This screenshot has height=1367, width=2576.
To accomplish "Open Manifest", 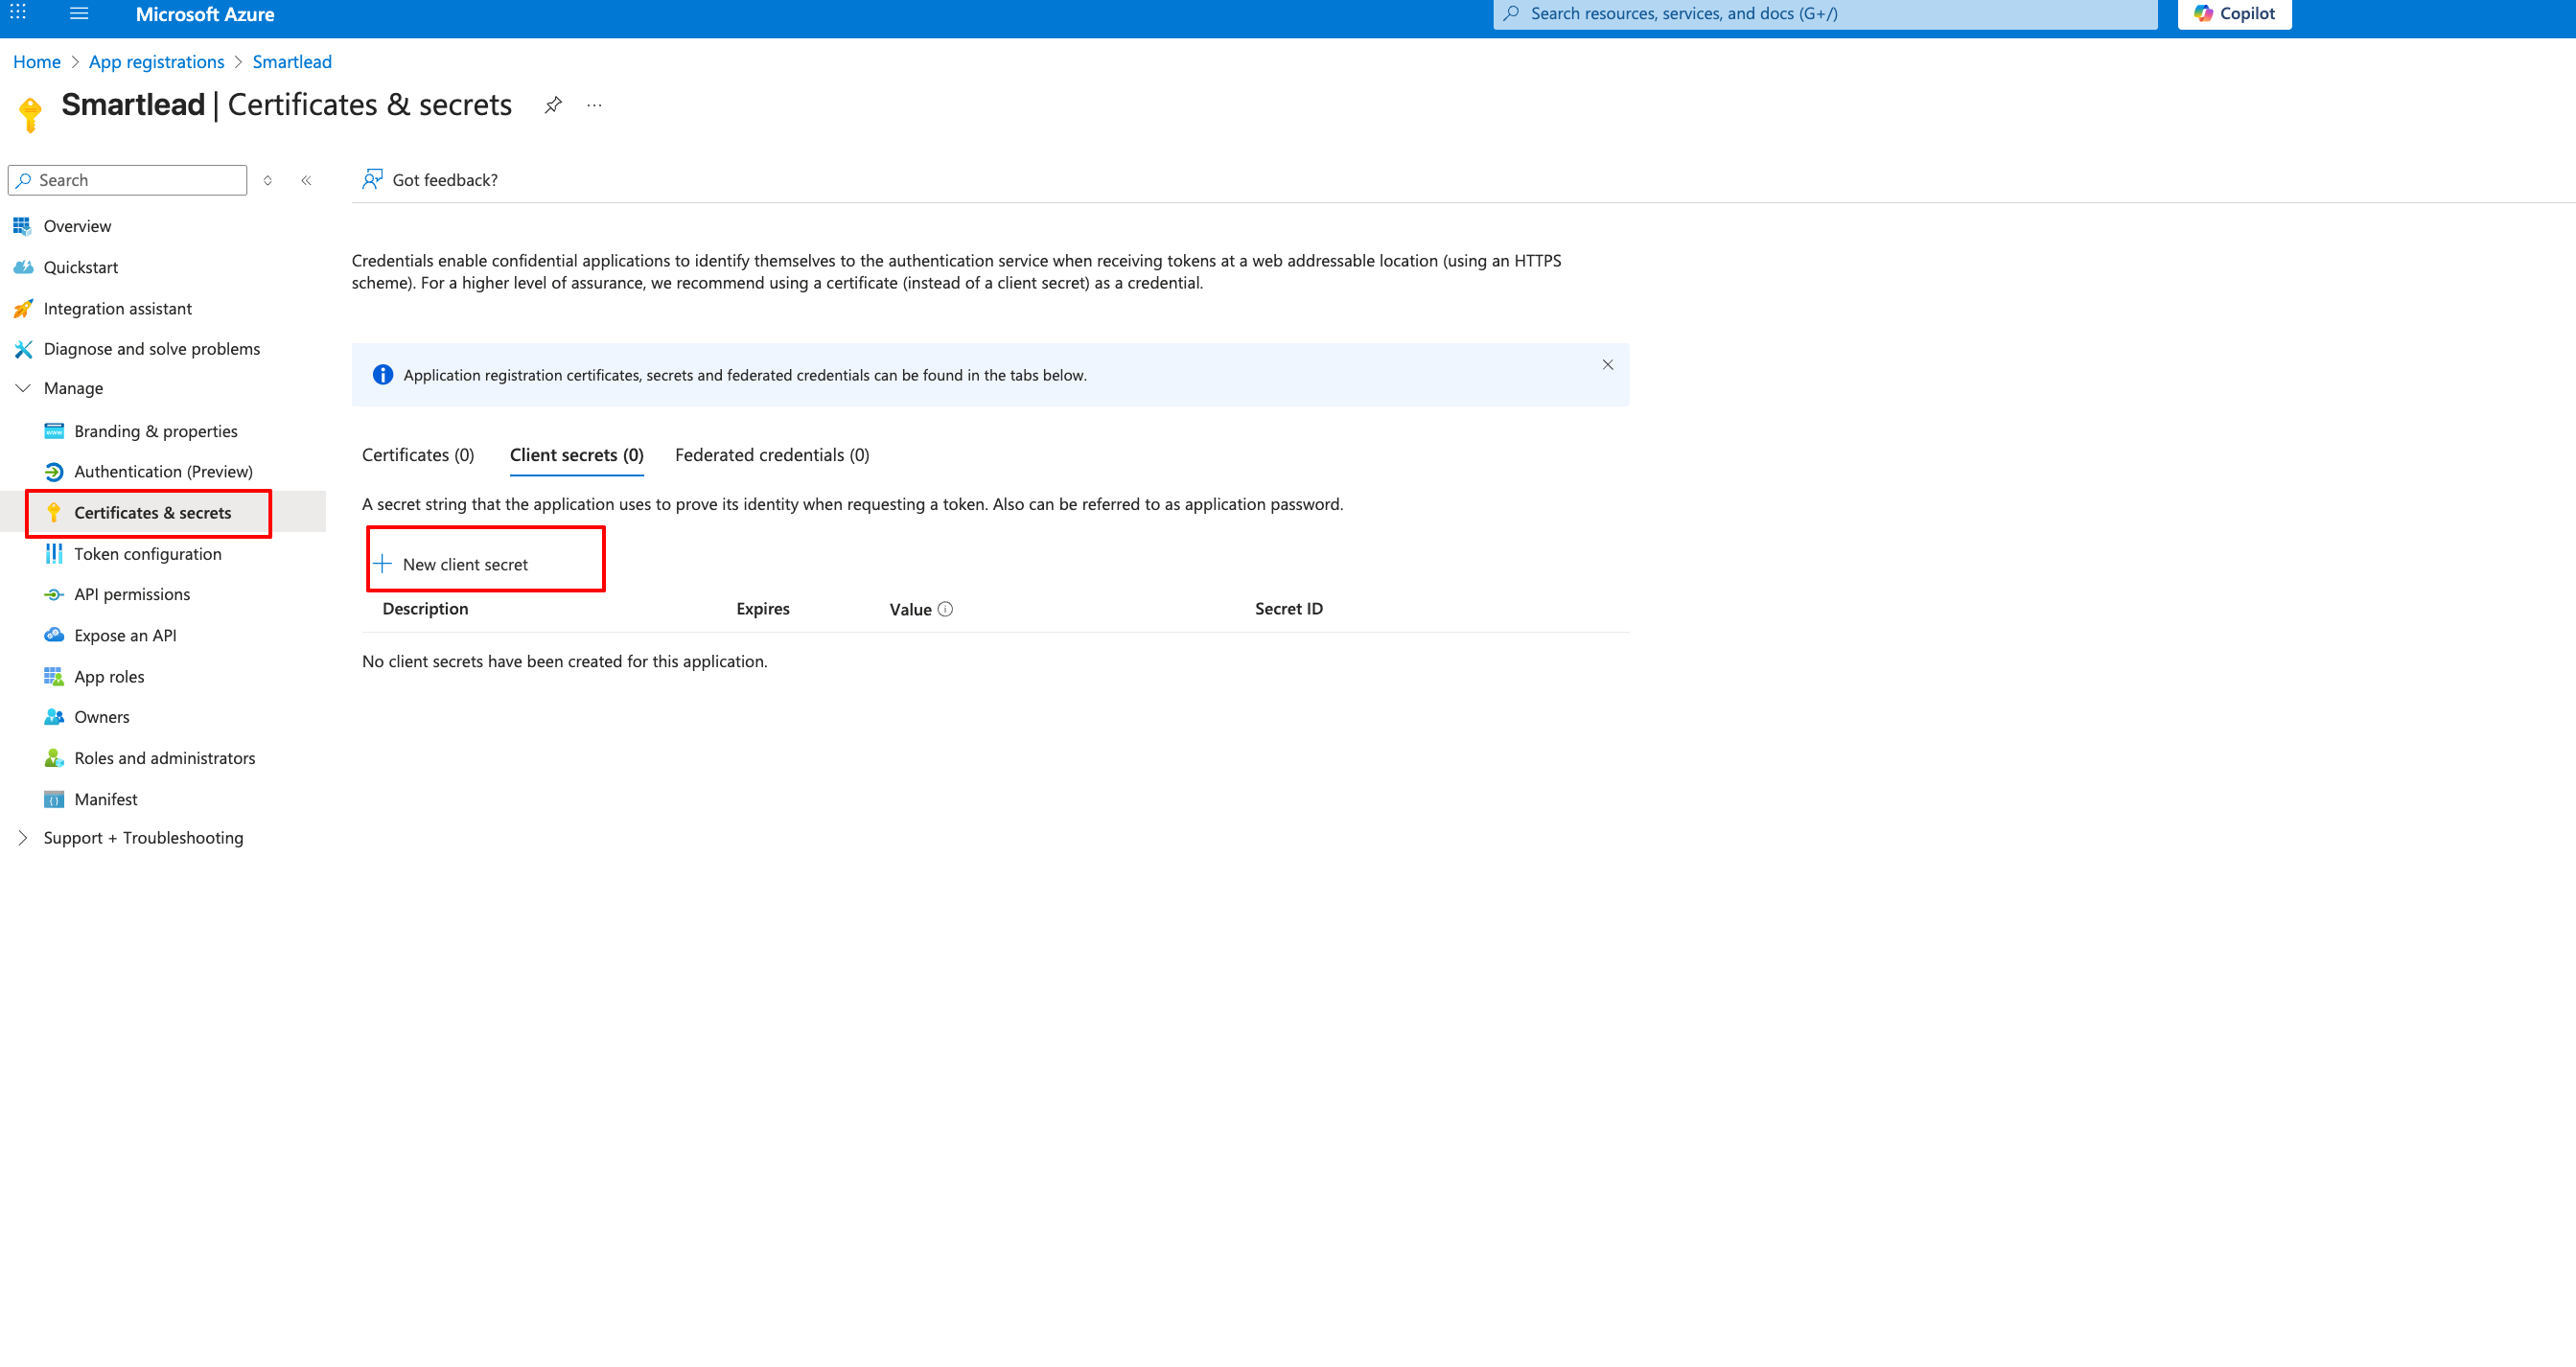I will click(106, 799).
